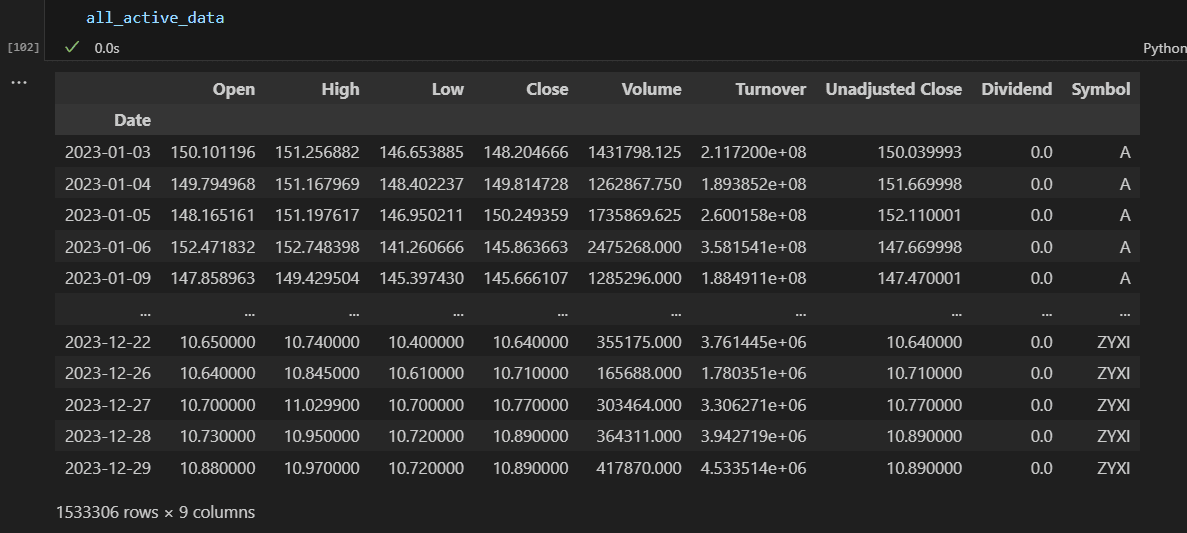Select the Open column header
The height and width of the screenshot is (533, 1187).
[234, 89]
